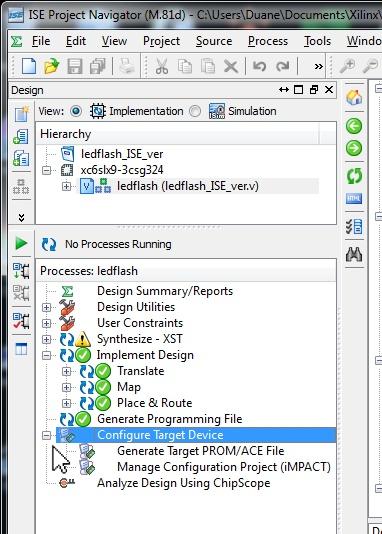Select Manage Configuration Project (iMPACT)
This screenshot has height=534, width=382.
pyautogui.click(x=224, y=467)
